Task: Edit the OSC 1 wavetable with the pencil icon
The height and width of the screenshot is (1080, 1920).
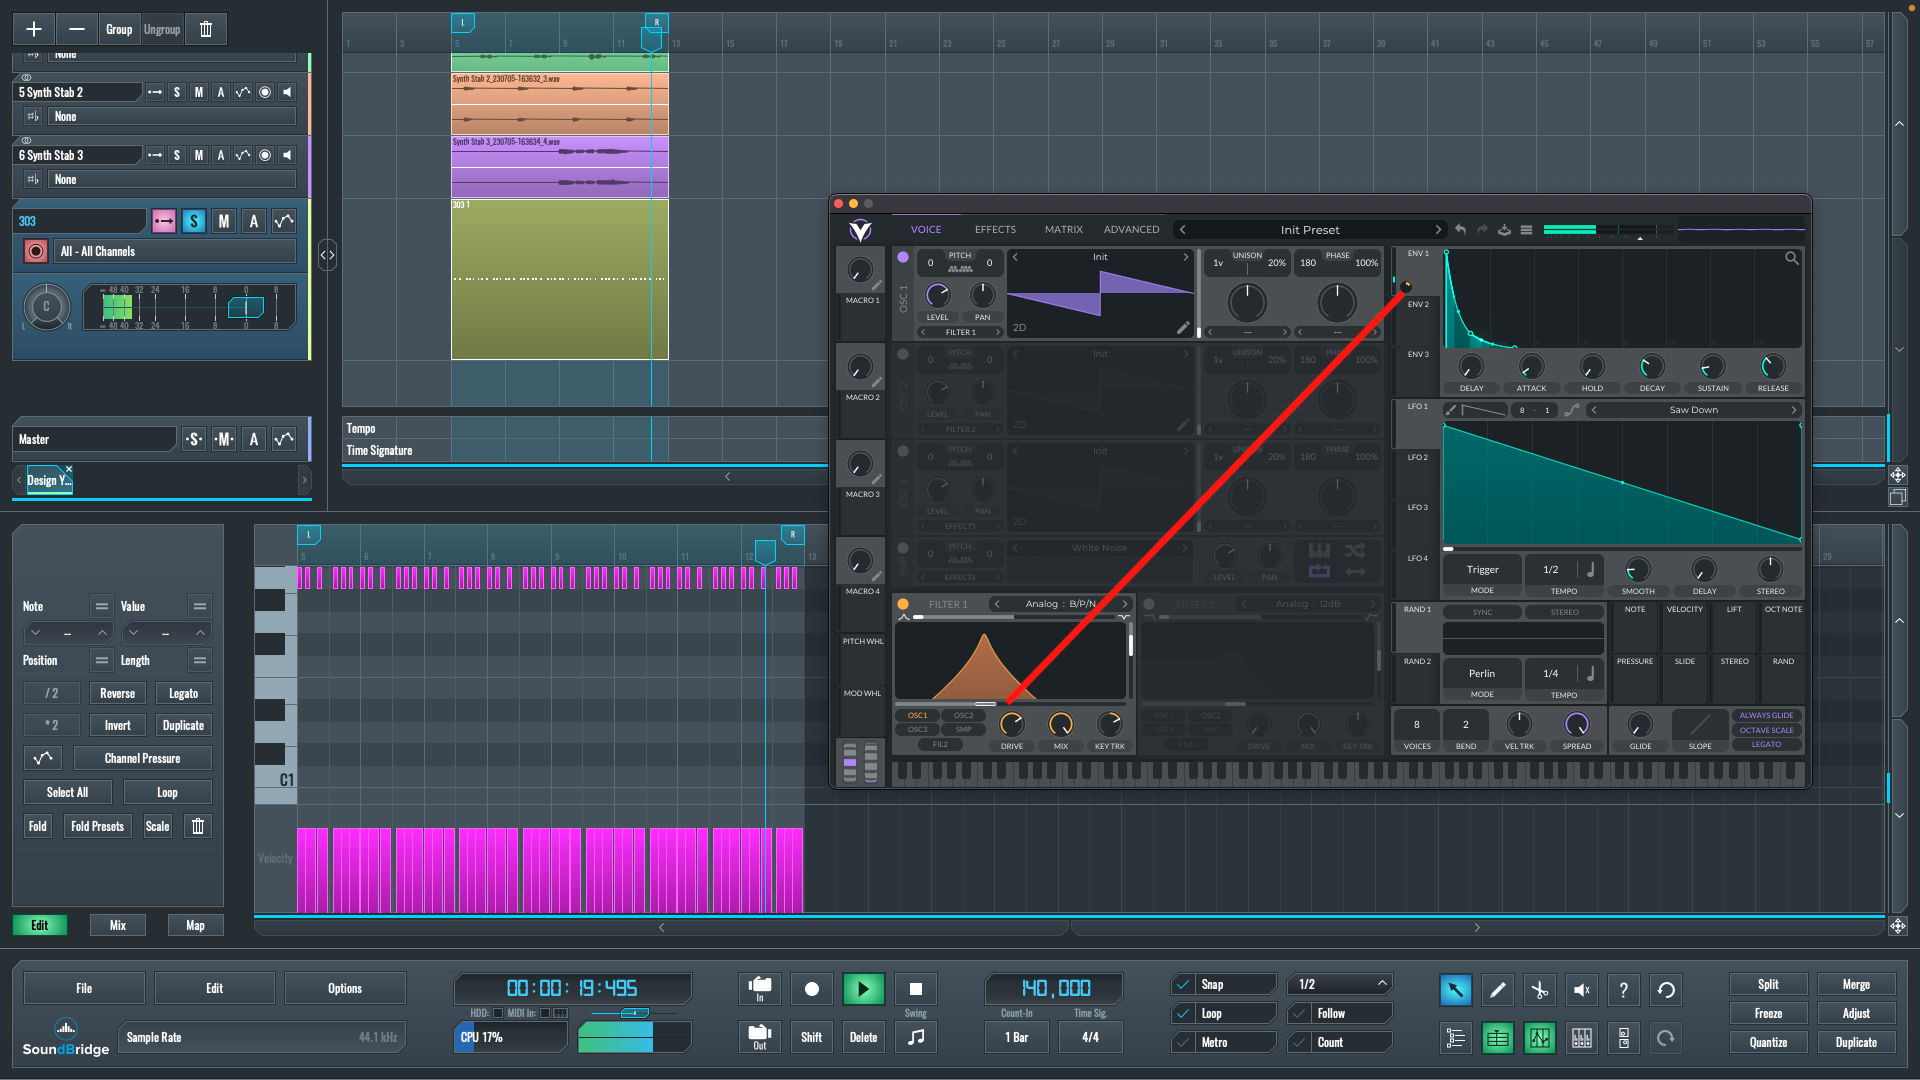Action: click(x=1183, y=327)
